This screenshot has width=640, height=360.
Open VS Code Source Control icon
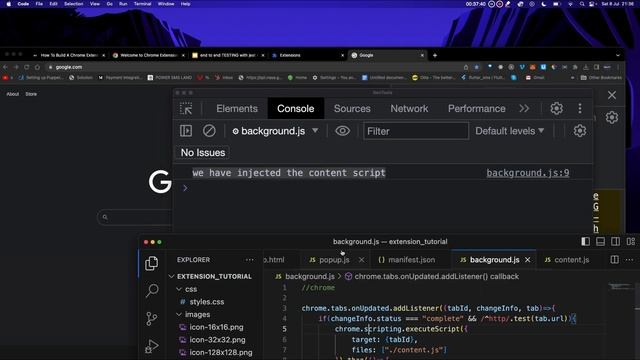(x=151, y=318)
